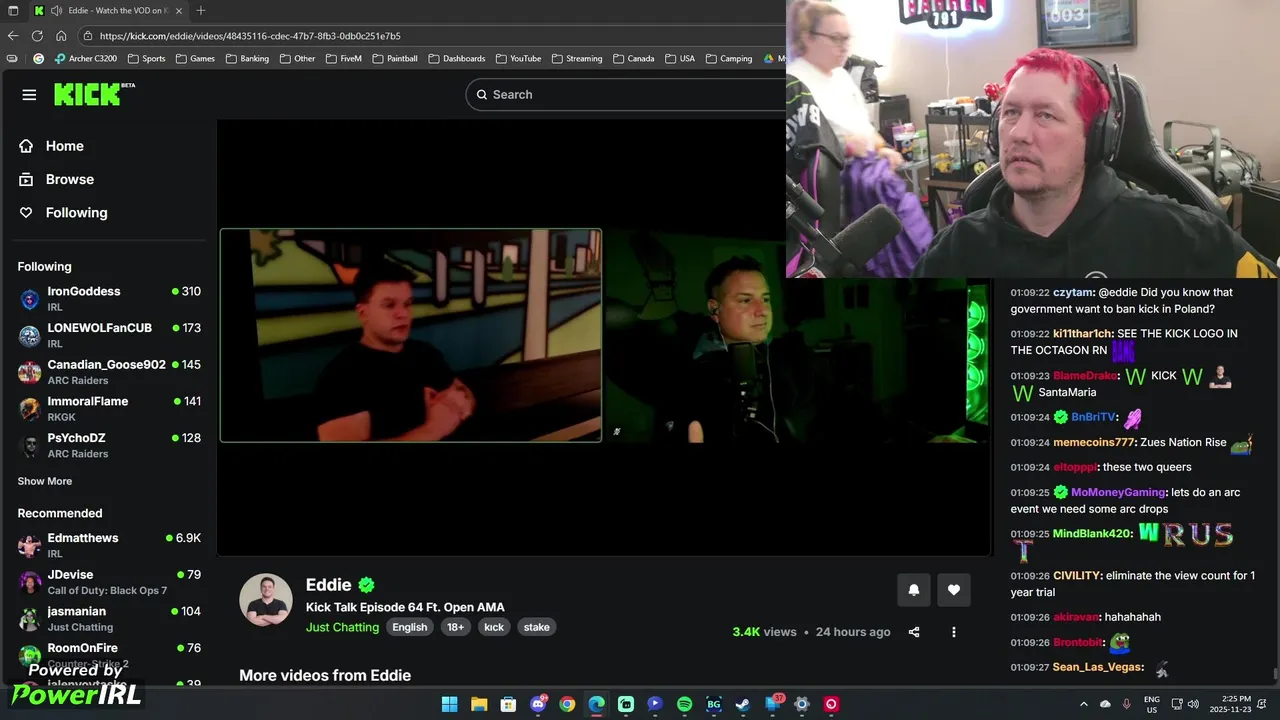The width and height of the screenshot is (1280, 720).
Task: Open a new browser tab
Action: (201, 11)
